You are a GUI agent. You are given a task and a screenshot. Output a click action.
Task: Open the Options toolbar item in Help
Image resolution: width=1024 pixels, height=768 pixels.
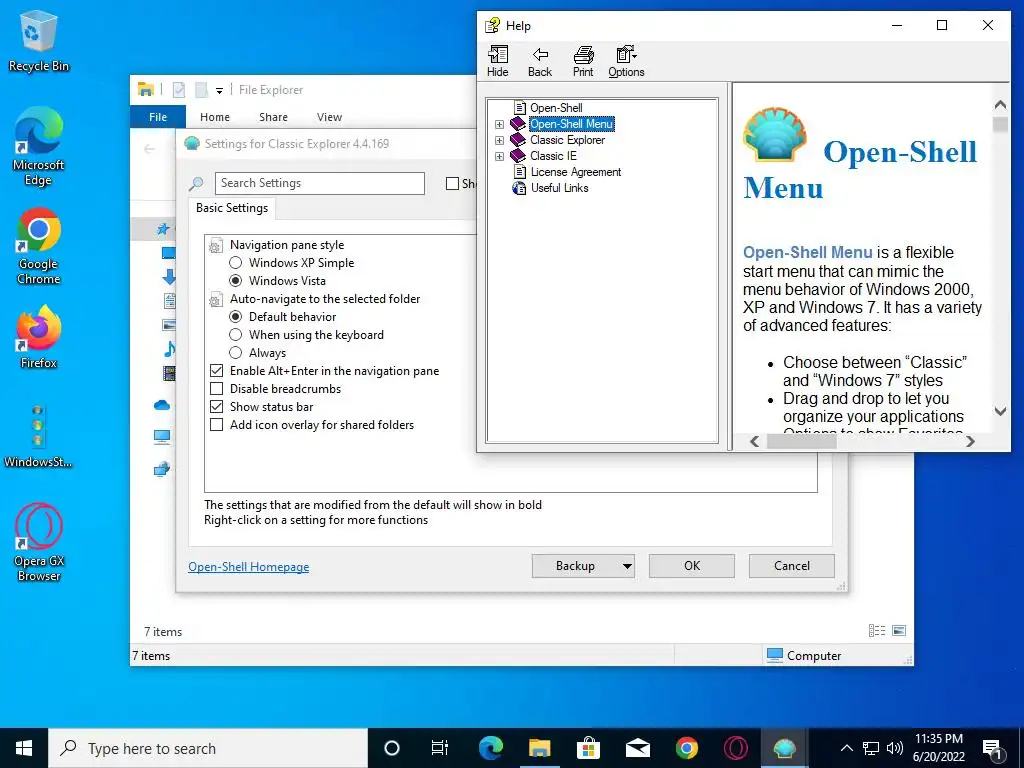coord(626,61)
